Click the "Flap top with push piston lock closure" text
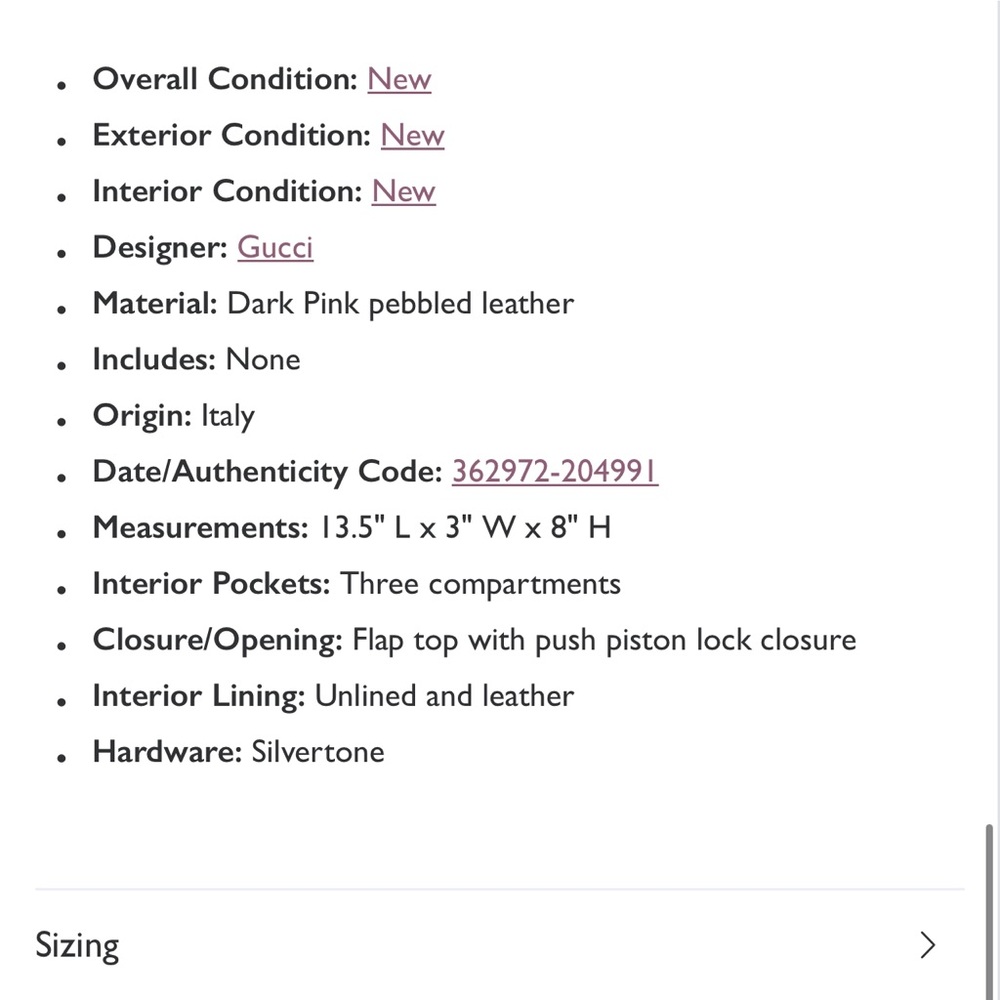 click(x=604, y=640)
